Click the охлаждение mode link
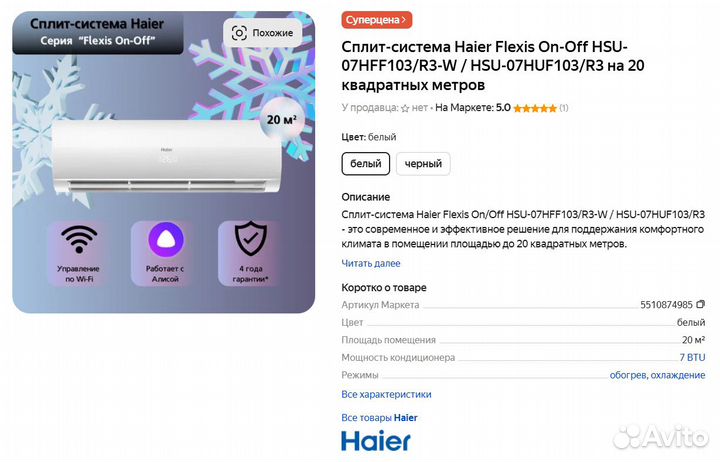This screenshot has height=462, width=720. pos(678,375)
